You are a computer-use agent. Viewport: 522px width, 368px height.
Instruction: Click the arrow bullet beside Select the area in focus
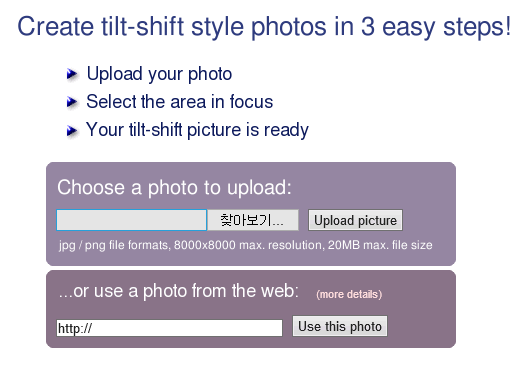click(72, 102)
